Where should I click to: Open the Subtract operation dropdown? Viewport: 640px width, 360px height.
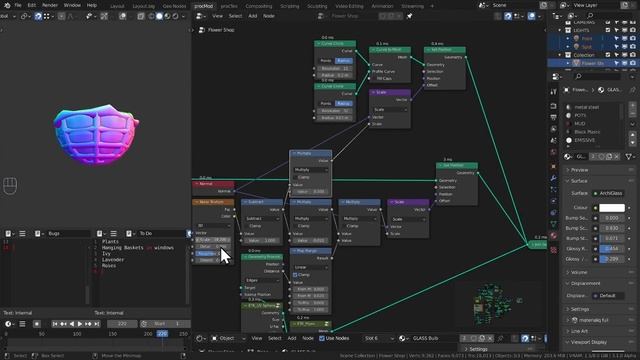click(262, 219)
